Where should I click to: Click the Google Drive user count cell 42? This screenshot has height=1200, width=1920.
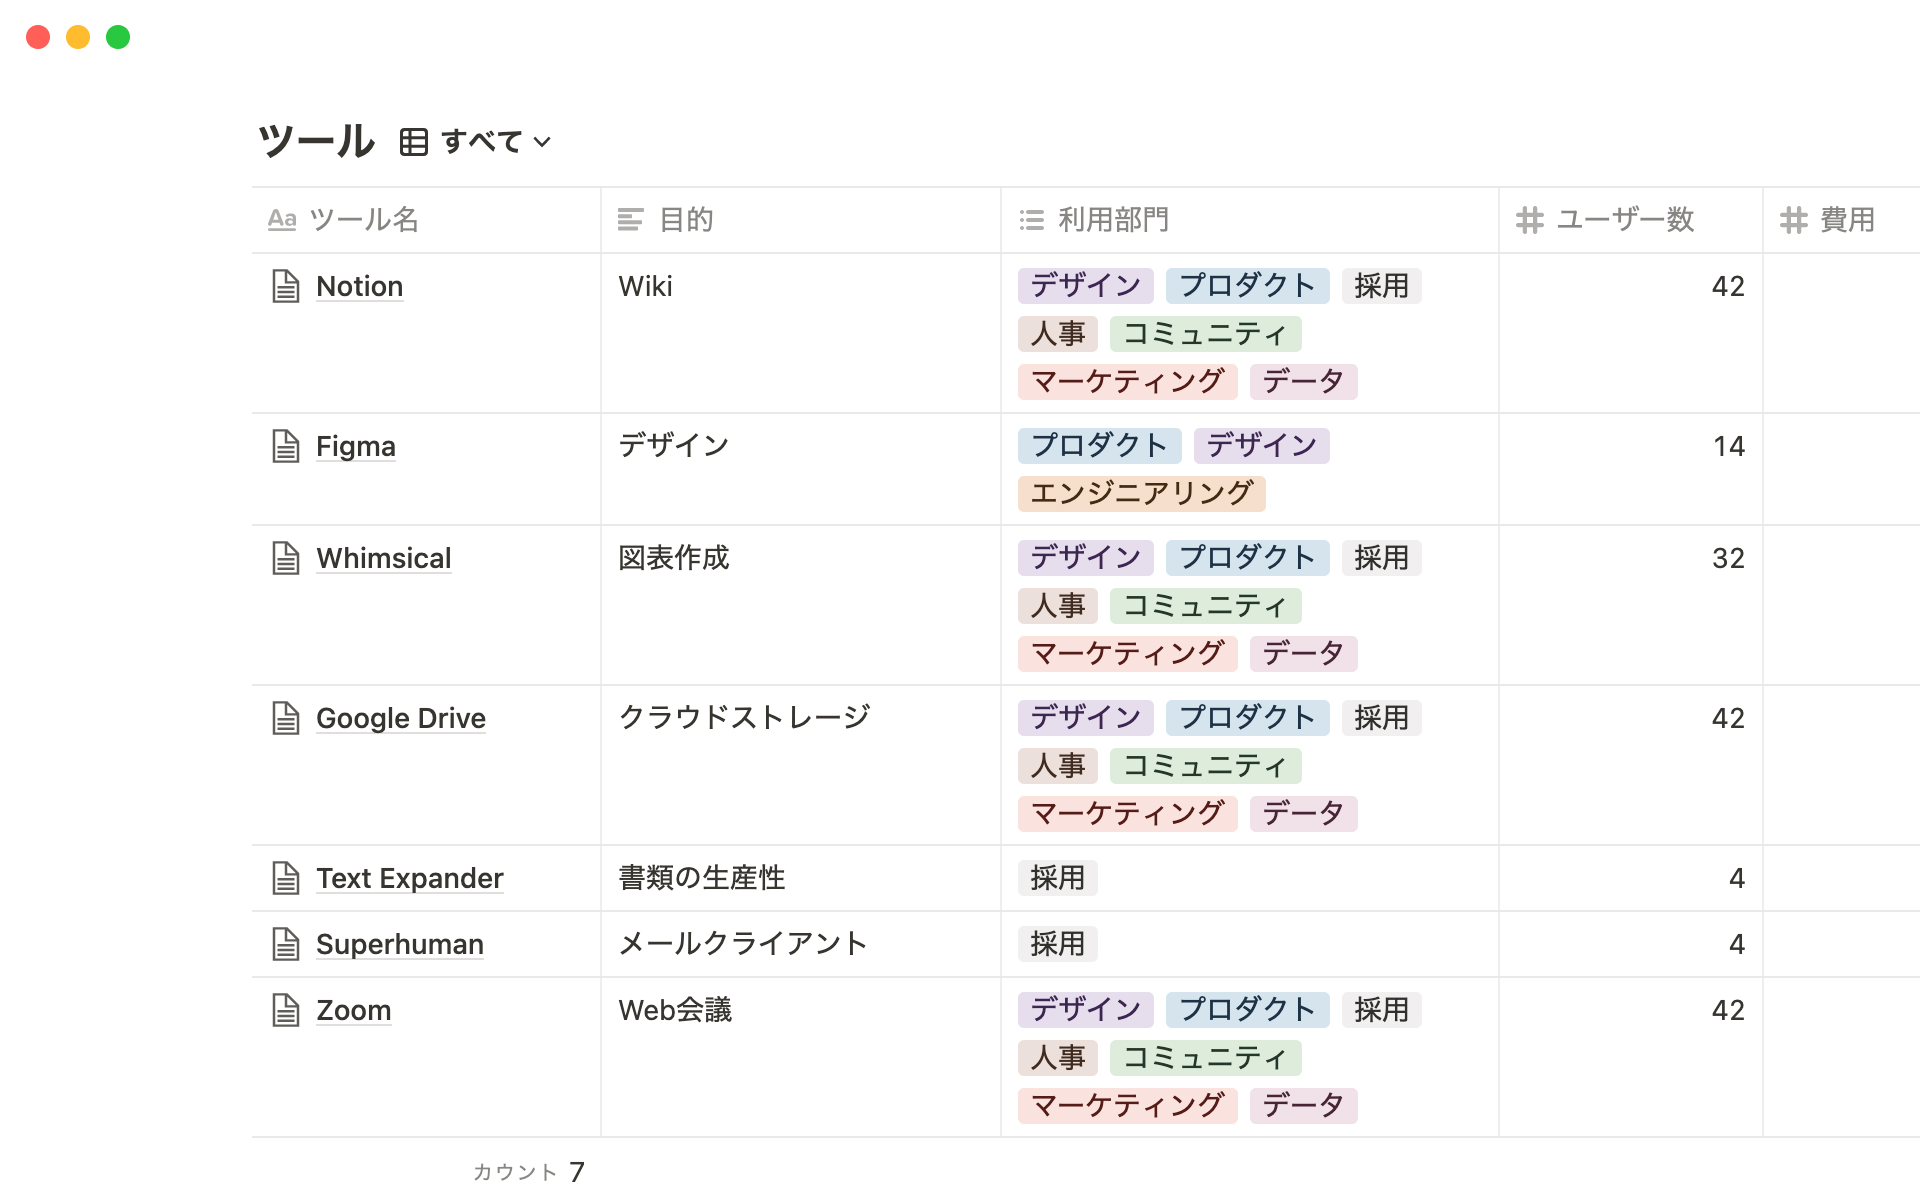point(1727,718)
